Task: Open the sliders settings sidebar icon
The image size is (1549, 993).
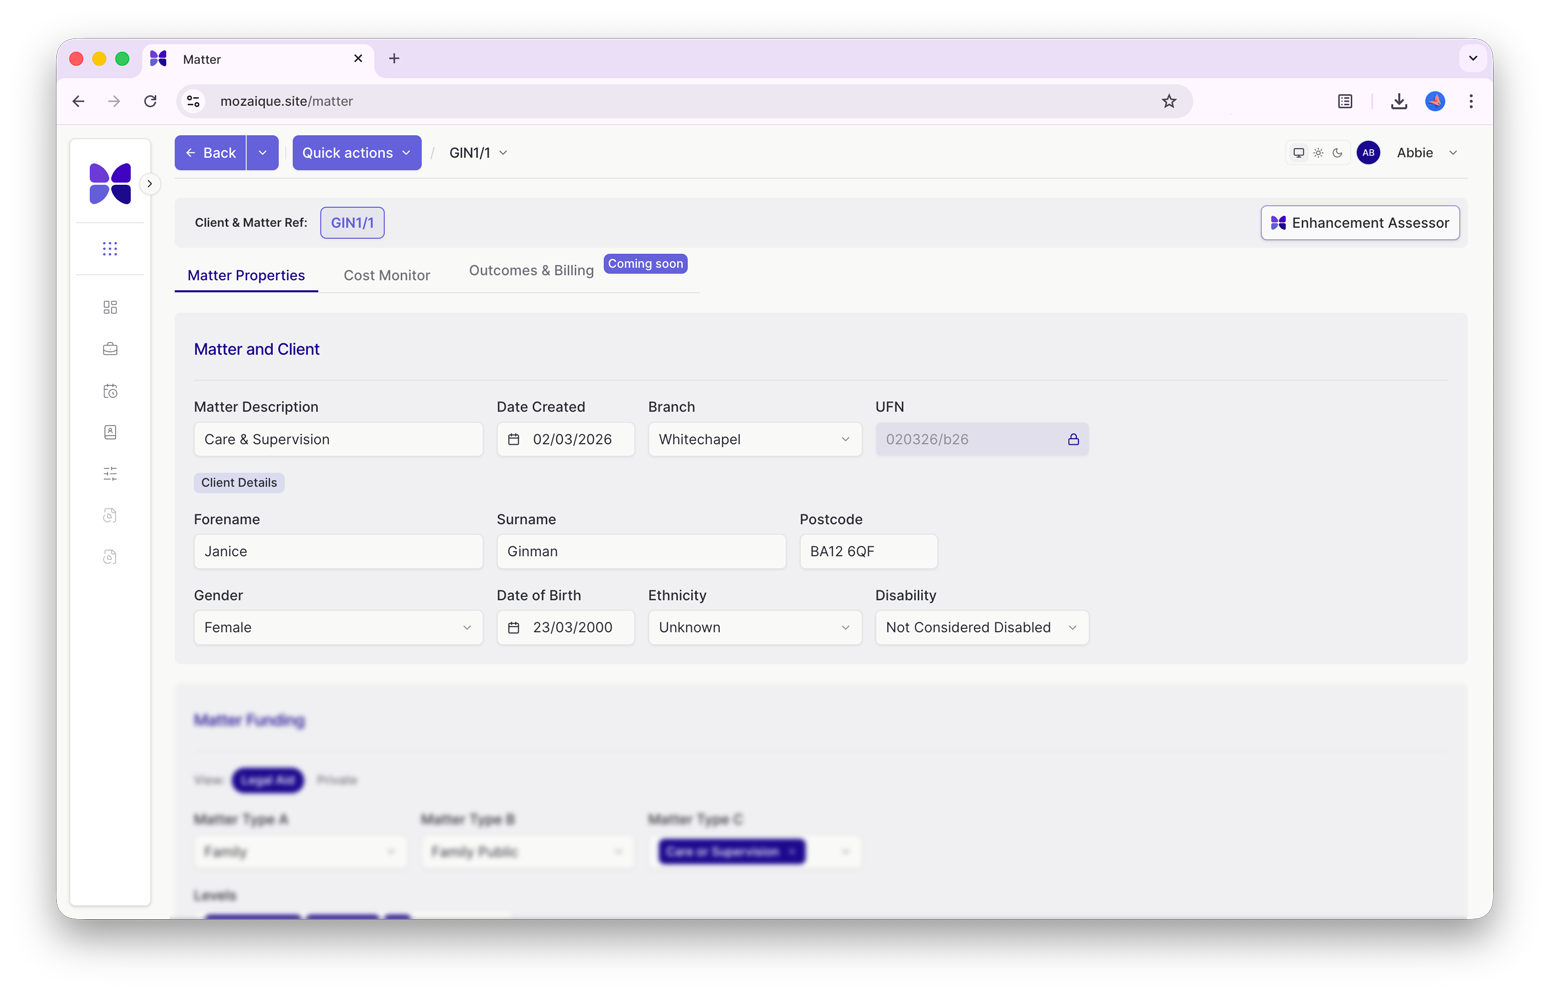Action: click(110, 474)
